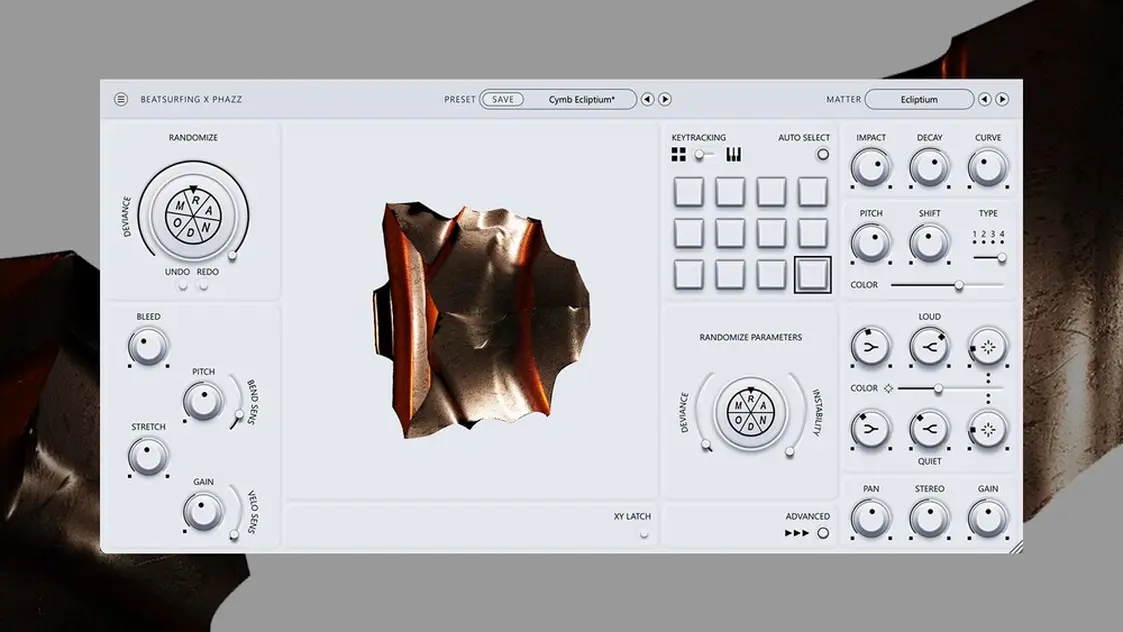Screen dimensions: 1123x632
Task: Spin the RANDOMIZE deviance wheel
Action: pyautogui.click(x=193, y=215)
